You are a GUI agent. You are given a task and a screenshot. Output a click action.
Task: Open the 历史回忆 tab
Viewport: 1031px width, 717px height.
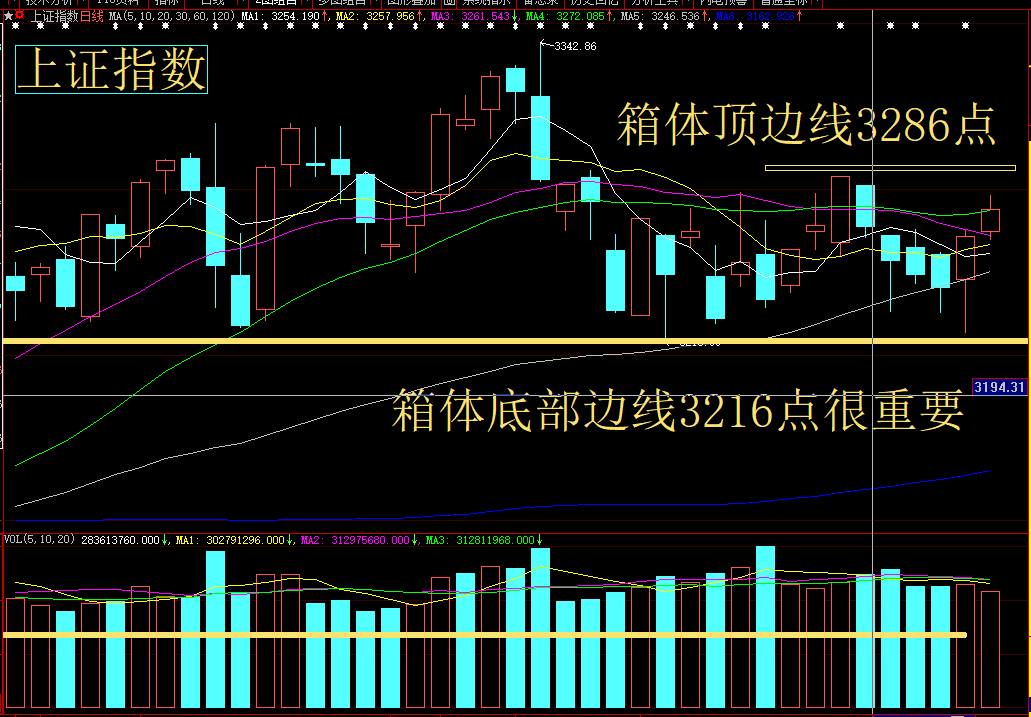pos(593,3)
